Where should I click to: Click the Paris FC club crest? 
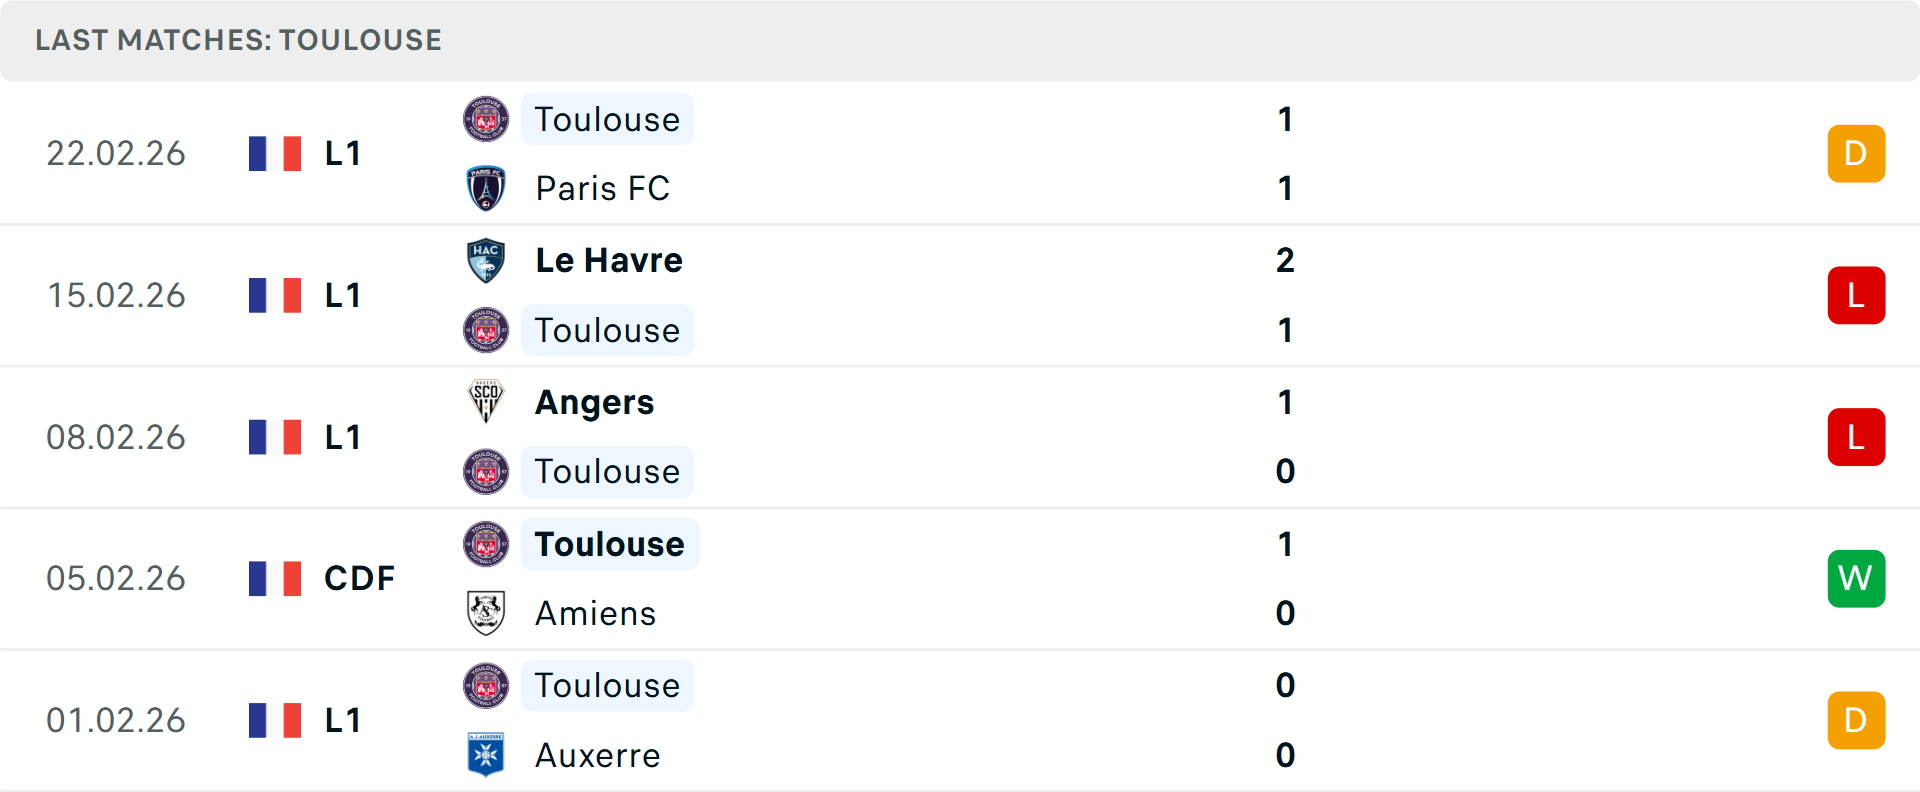tap(486, 188)
